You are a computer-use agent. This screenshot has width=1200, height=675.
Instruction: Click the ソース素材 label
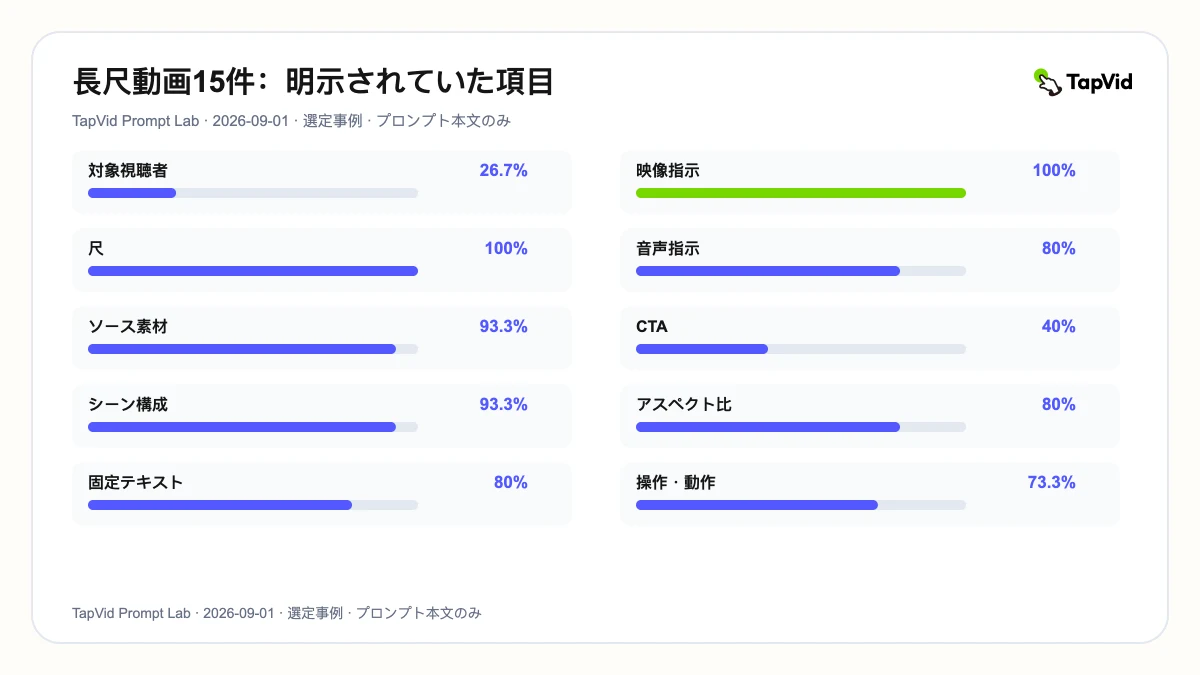[127, 327]
